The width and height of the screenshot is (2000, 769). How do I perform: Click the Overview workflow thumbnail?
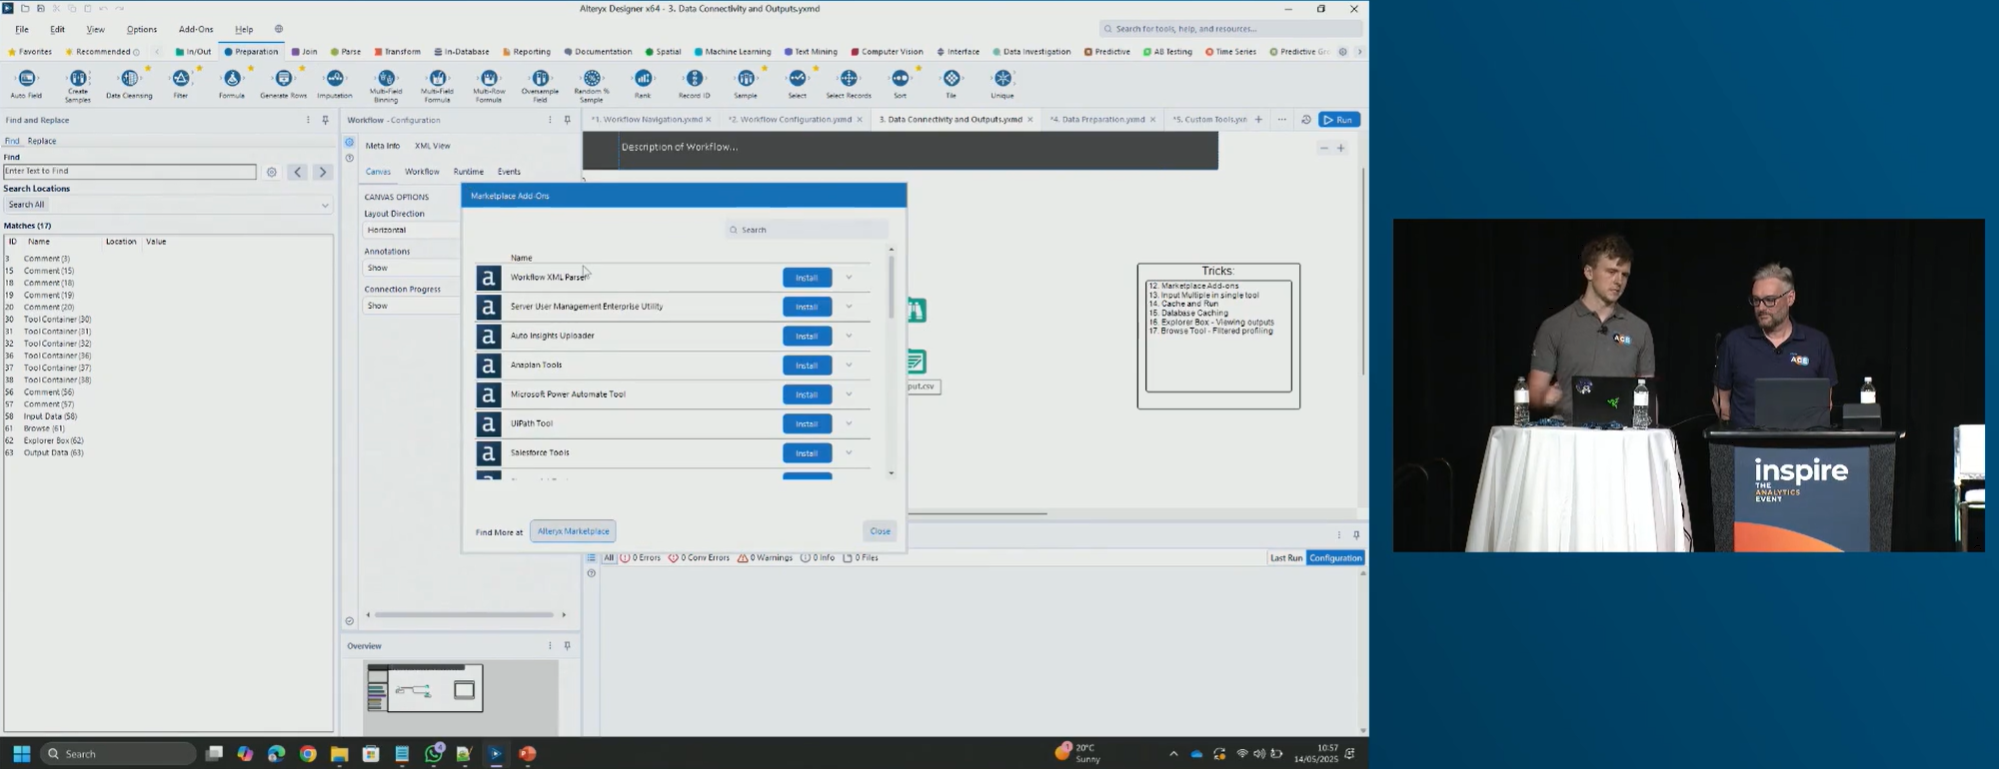425,689
